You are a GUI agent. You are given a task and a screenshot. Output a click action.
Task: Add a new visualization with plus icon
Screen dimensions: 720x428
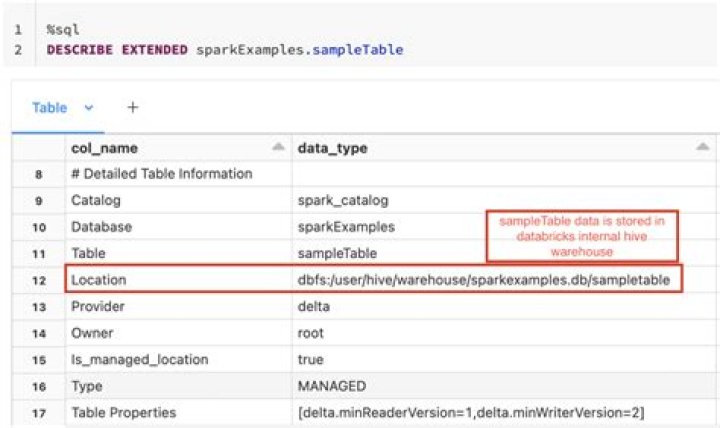pos(133,107)
